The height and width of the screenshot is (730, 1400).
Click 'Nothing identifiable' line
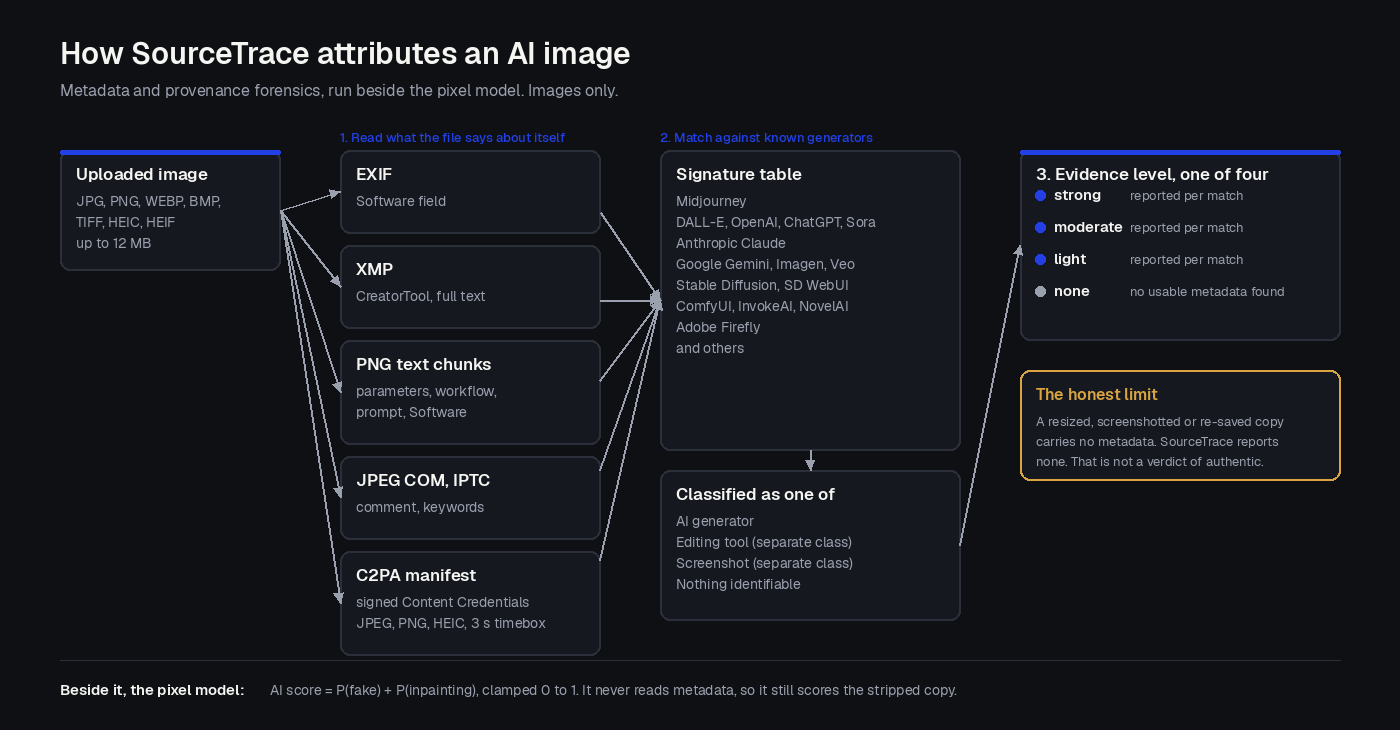(738, 584)
